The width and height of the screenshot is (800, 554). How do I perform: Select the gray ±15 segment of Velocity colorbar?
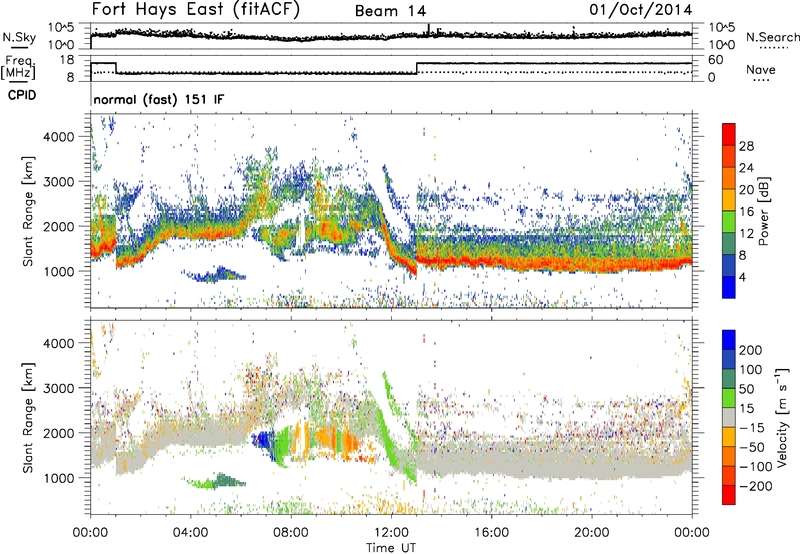point(729,417)
